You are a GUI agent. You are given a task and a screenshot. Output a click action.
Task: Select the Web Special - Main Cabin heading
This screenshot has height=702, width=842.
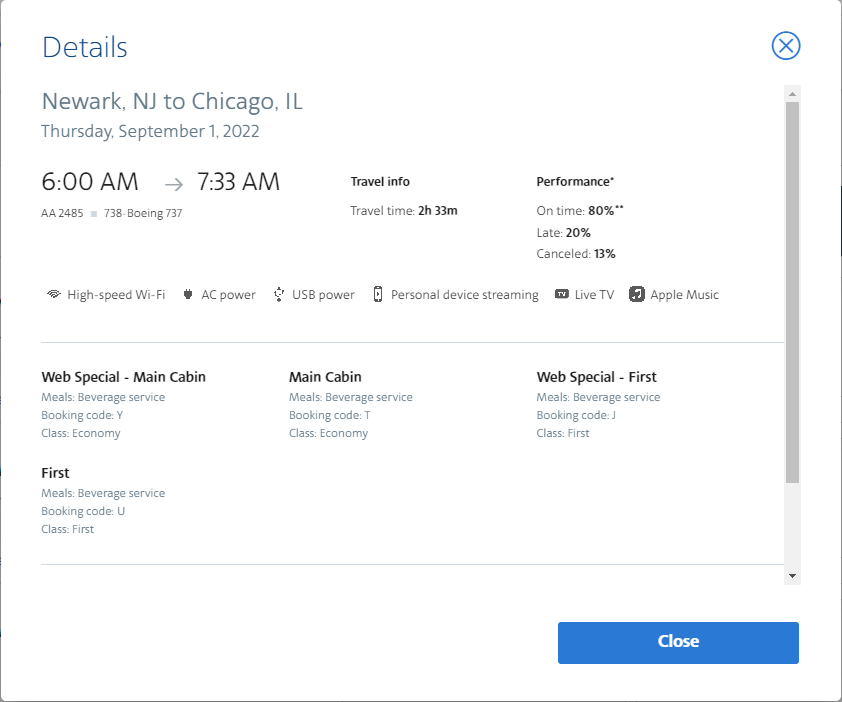click(123, 377)
